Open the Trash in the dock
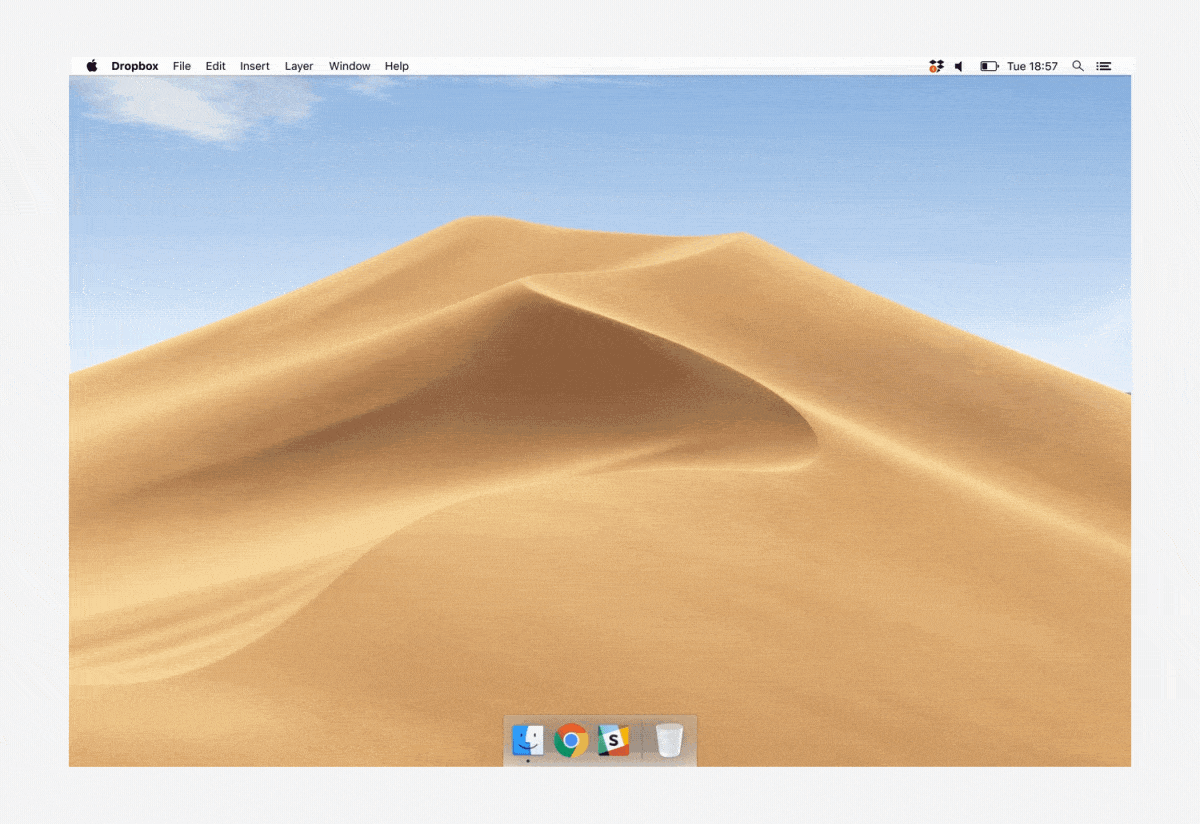Screen dimensions: 1200x824 pyautogui.click(x=669, y=740)
